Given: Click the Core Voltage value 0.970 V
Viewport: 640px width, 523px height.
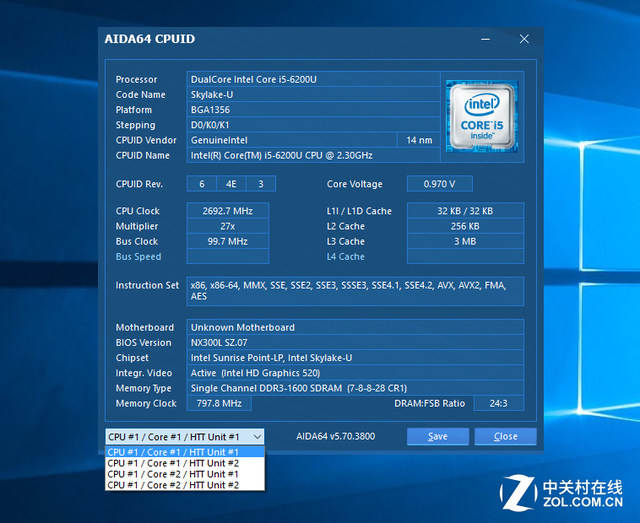Looking at the screenshot, I should pos(440,184).
